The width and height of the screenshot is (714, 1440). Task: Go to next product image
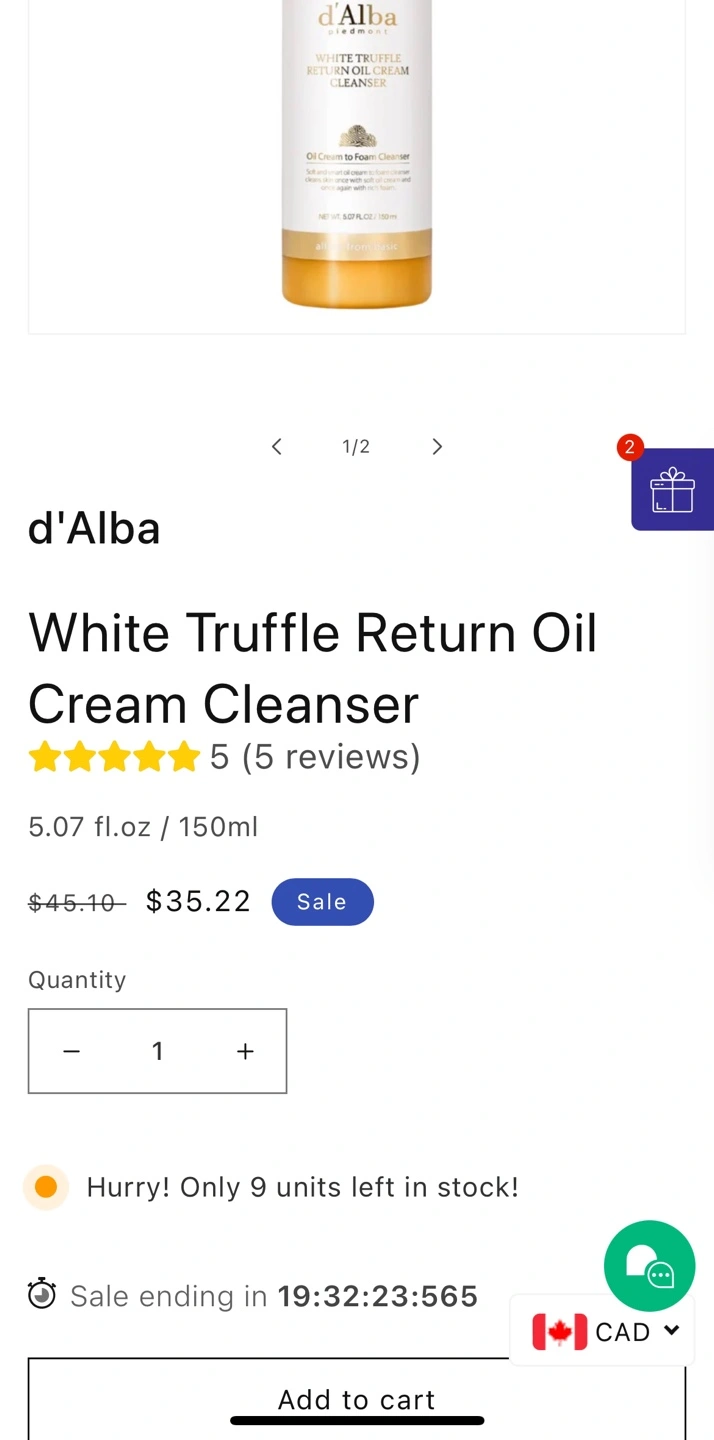click(437, 447)
